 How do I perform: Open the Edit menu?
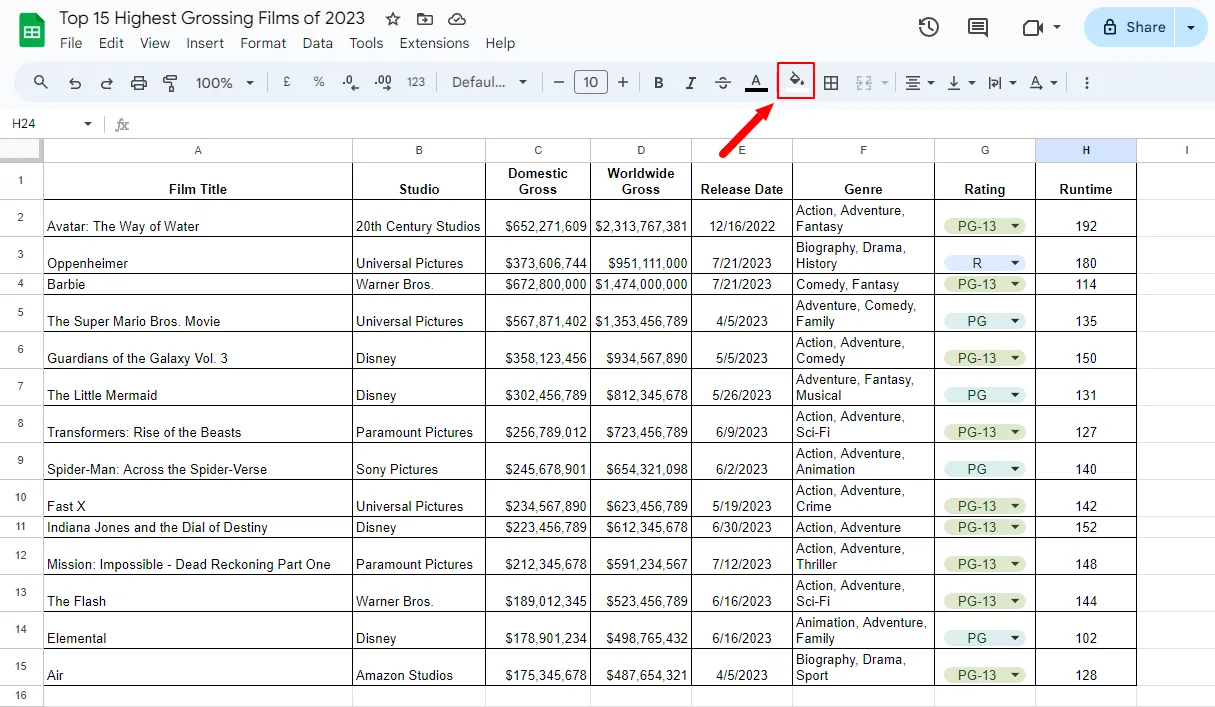pos(111,43)
